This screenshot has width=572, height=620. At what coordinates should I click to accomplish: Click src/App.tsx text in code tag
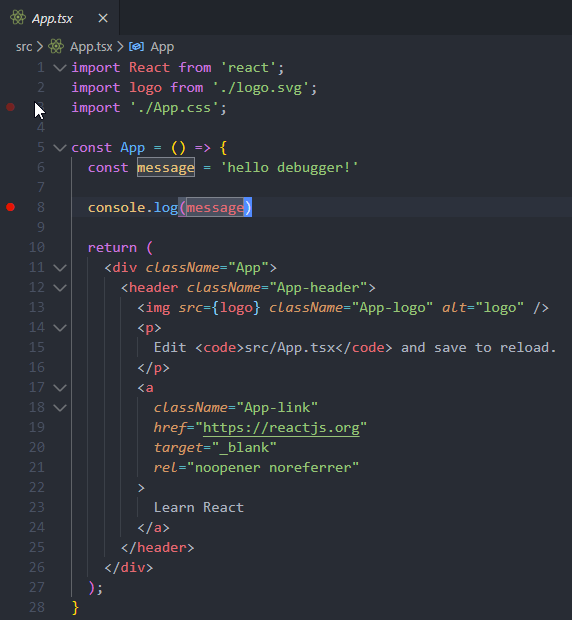click(290, 348)
